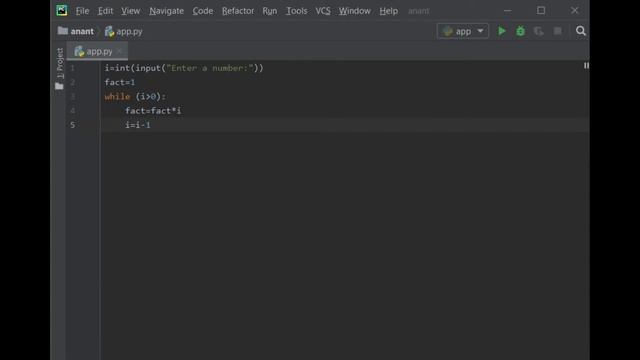
Task: Select the anant project breadcrumb
Action: [x=76, y=31]
